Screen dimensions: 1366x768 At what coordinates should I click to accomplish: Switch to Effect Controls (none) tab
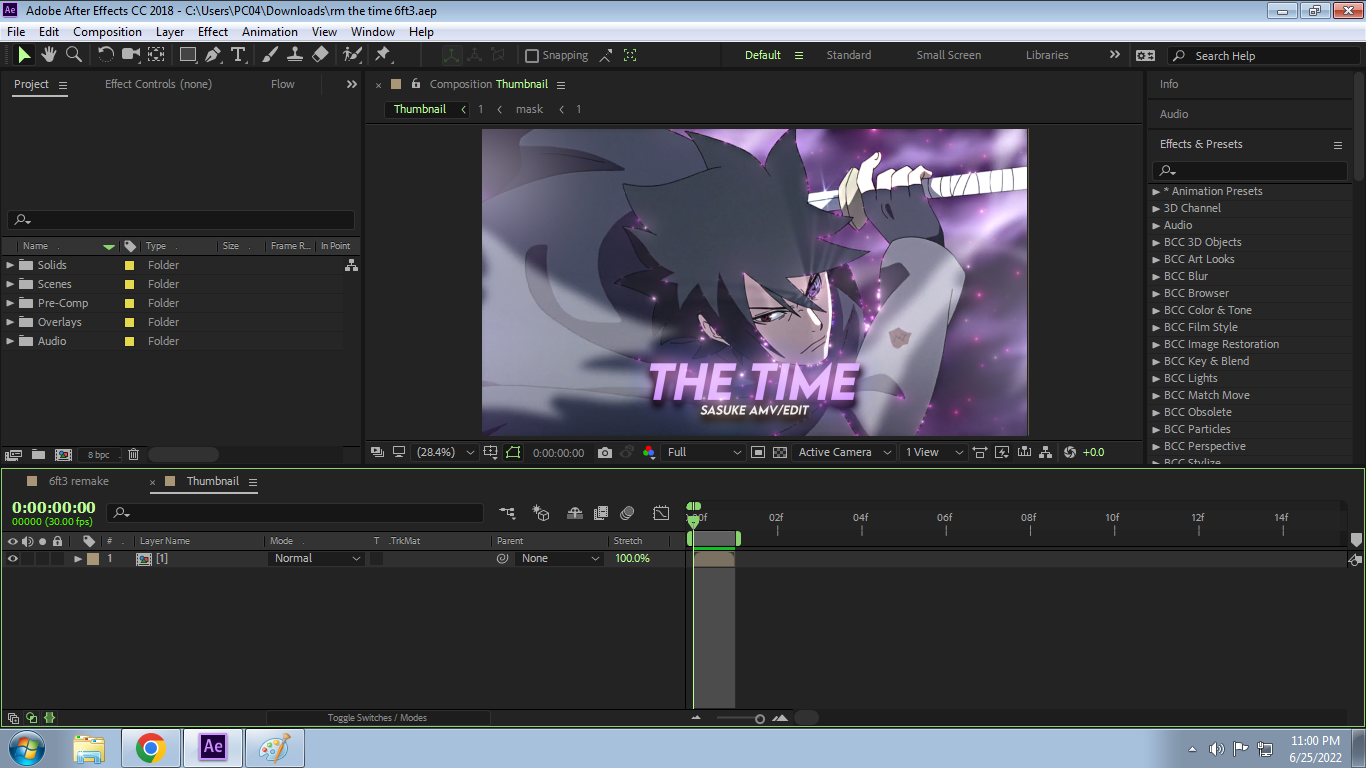click(x=158, y=84)
